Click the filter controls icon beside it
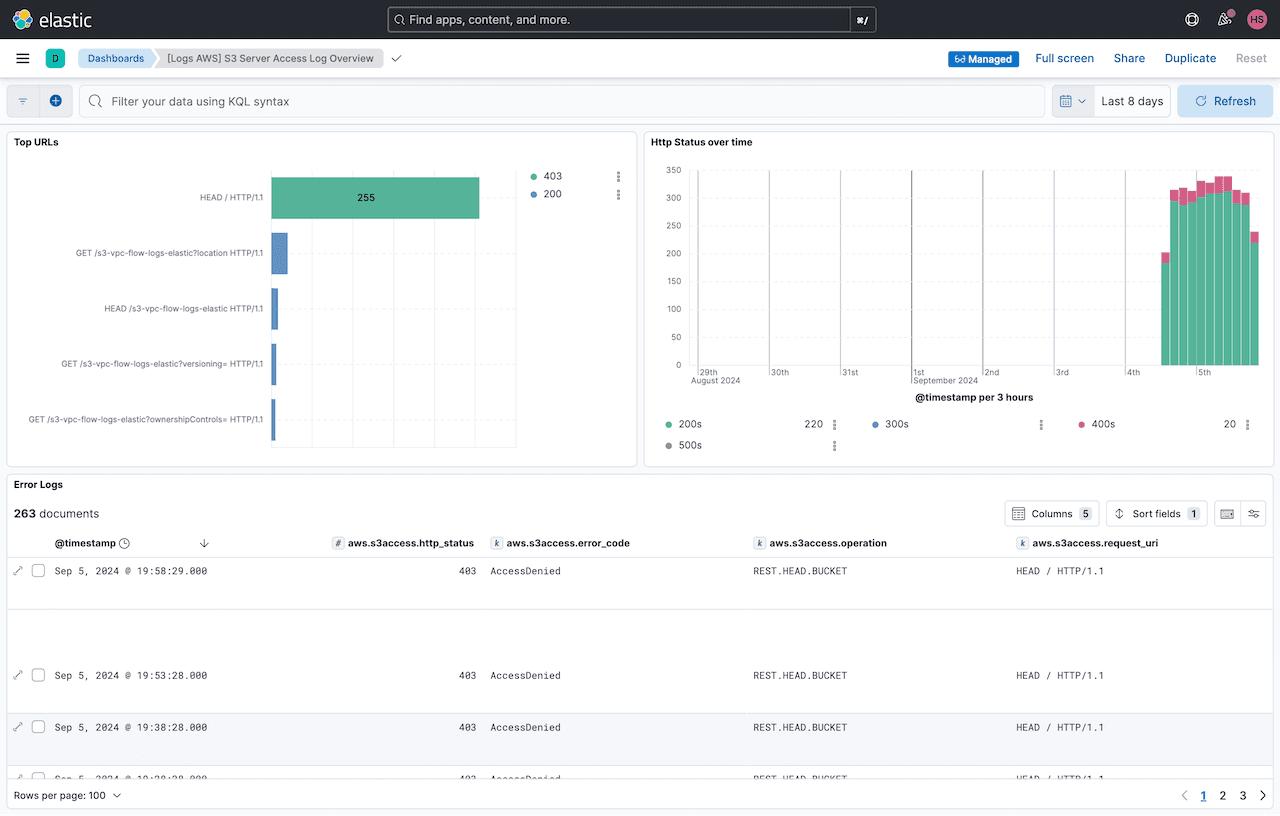1280x816 pixels. tap(22, 100)
